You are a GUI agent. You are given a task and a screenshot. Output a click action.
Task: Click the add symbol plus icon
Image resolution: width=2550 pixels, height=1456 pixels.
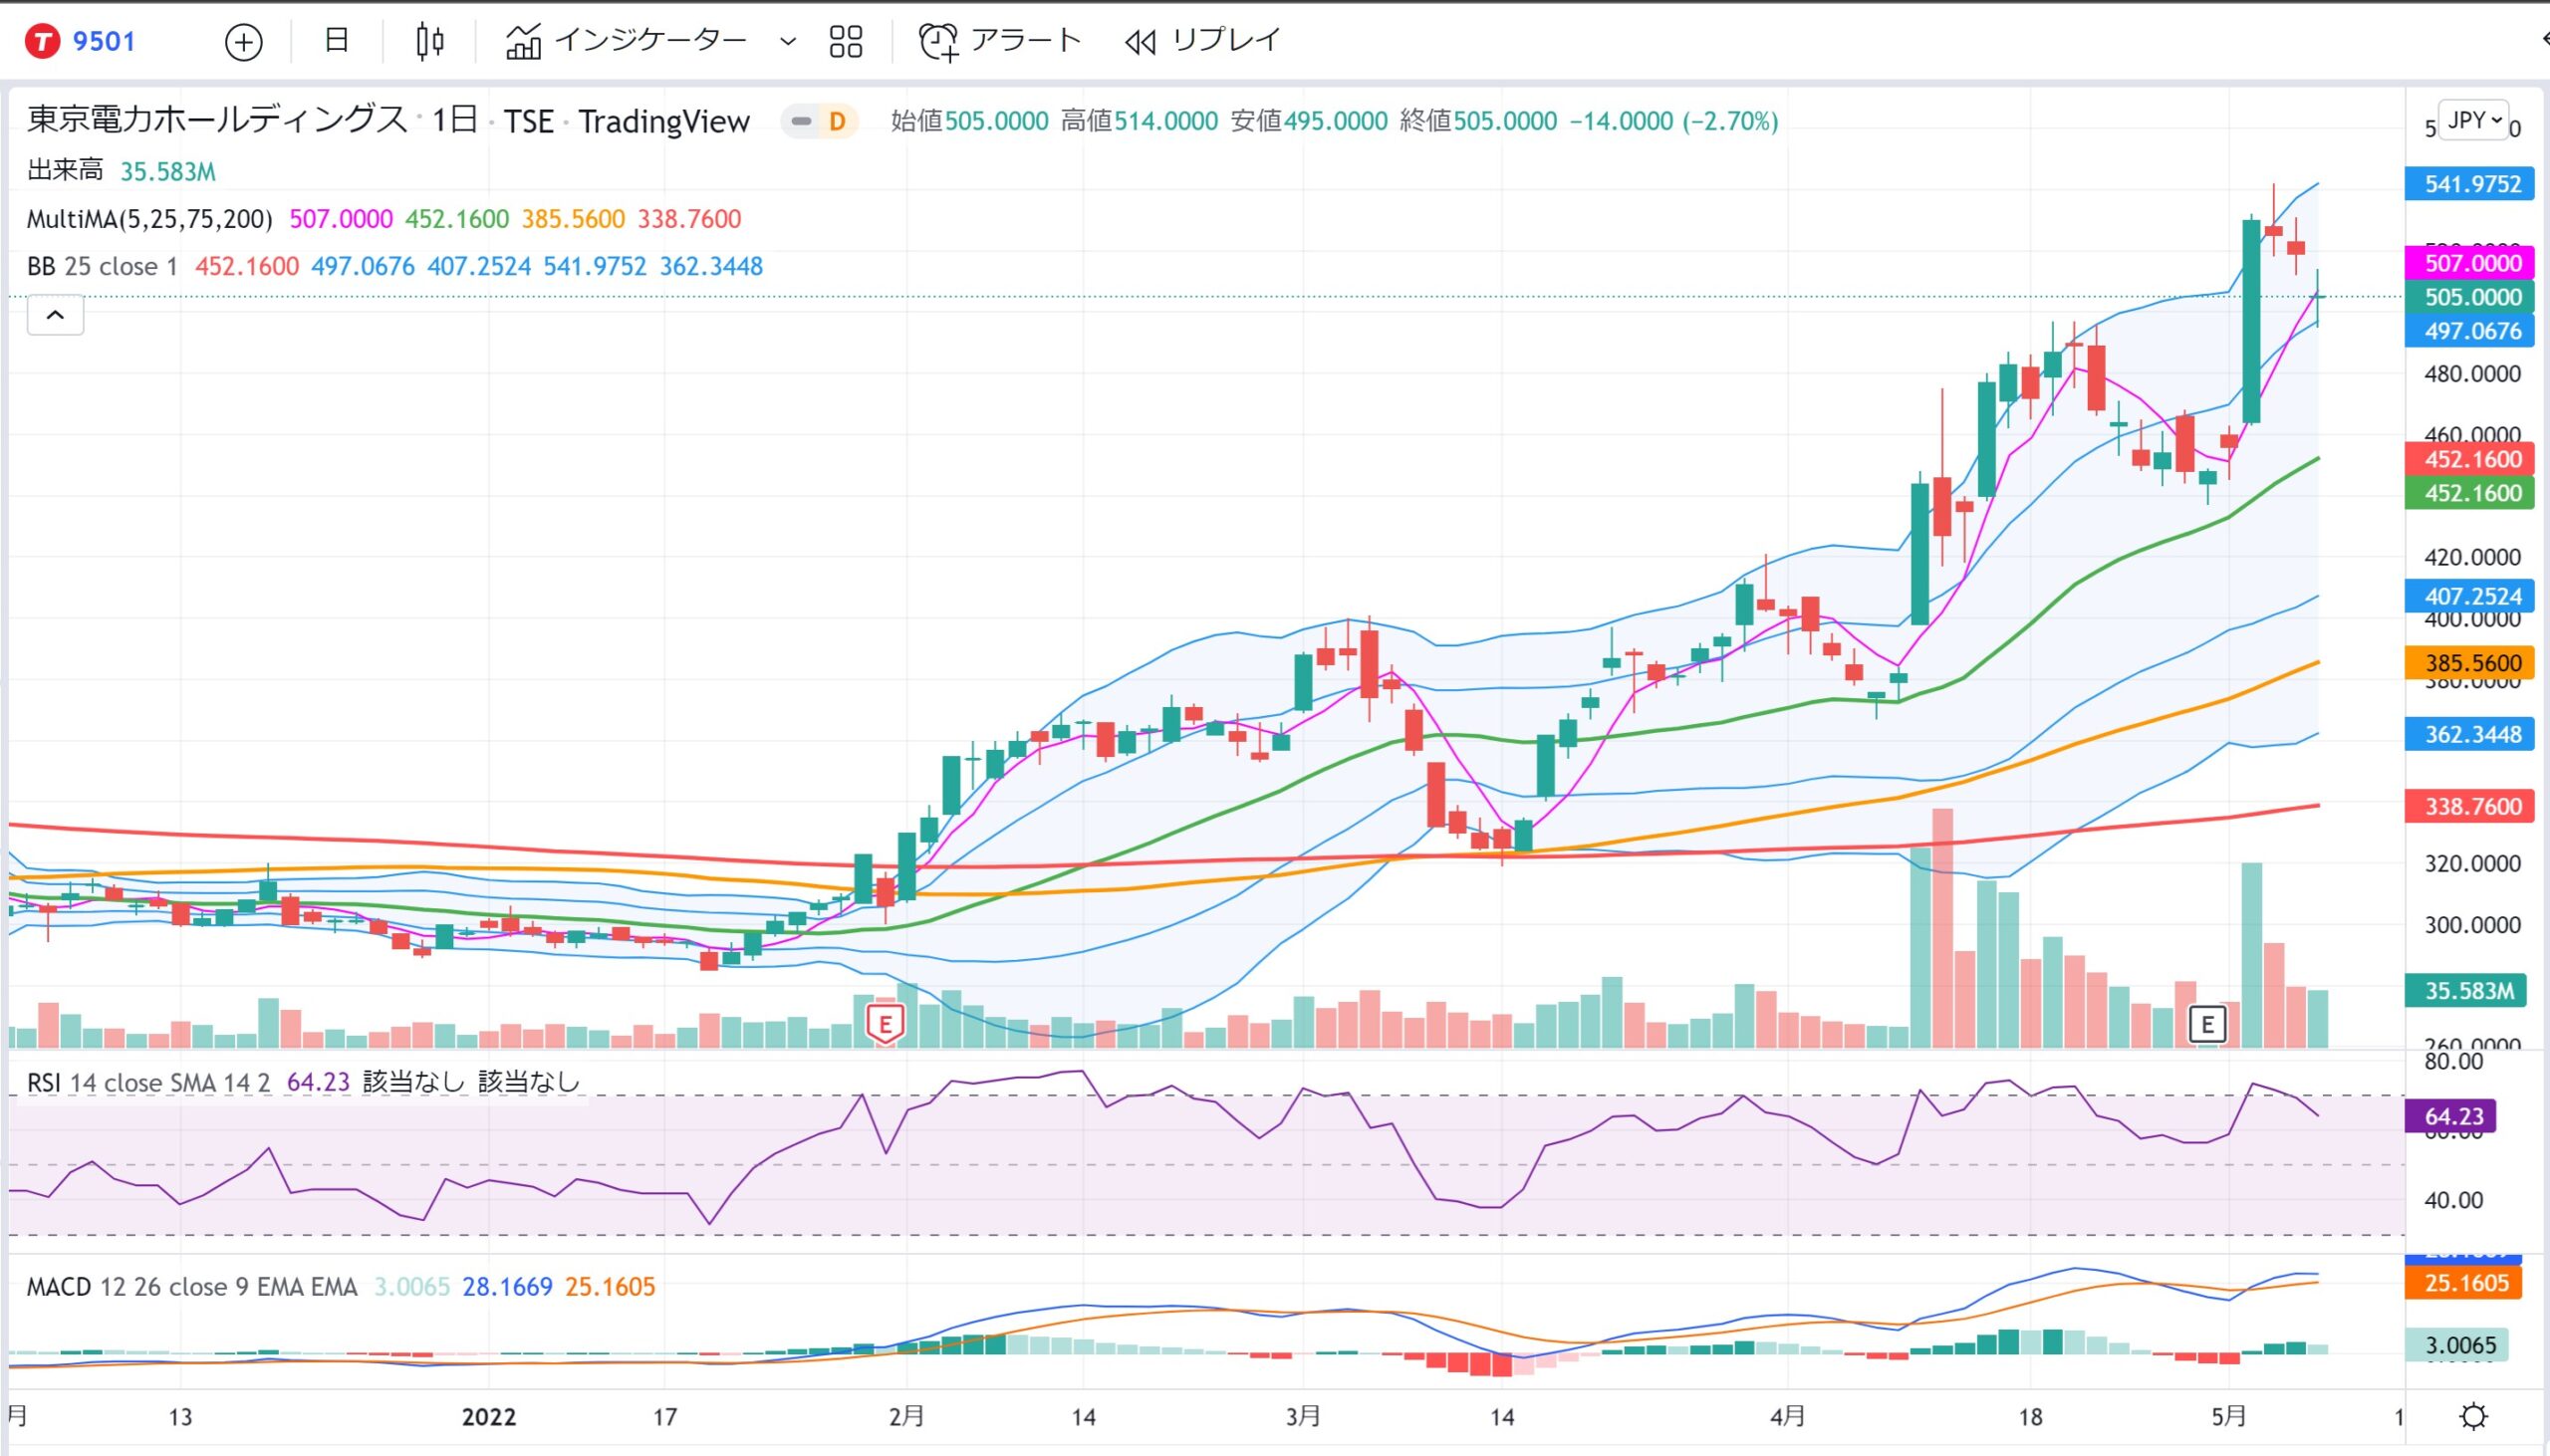coord(243,42)
